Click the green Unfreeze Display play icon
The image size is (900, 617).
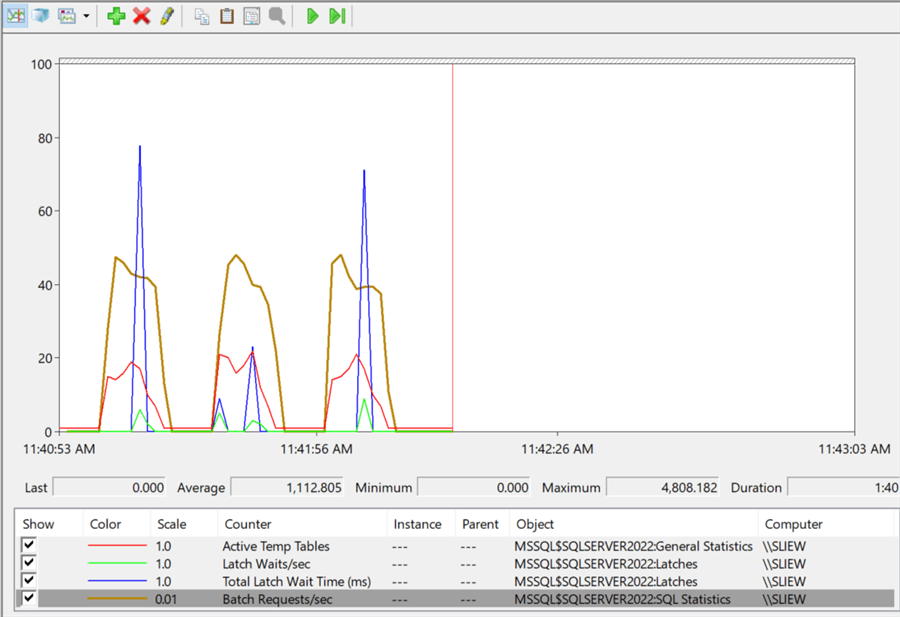(312, 15)
